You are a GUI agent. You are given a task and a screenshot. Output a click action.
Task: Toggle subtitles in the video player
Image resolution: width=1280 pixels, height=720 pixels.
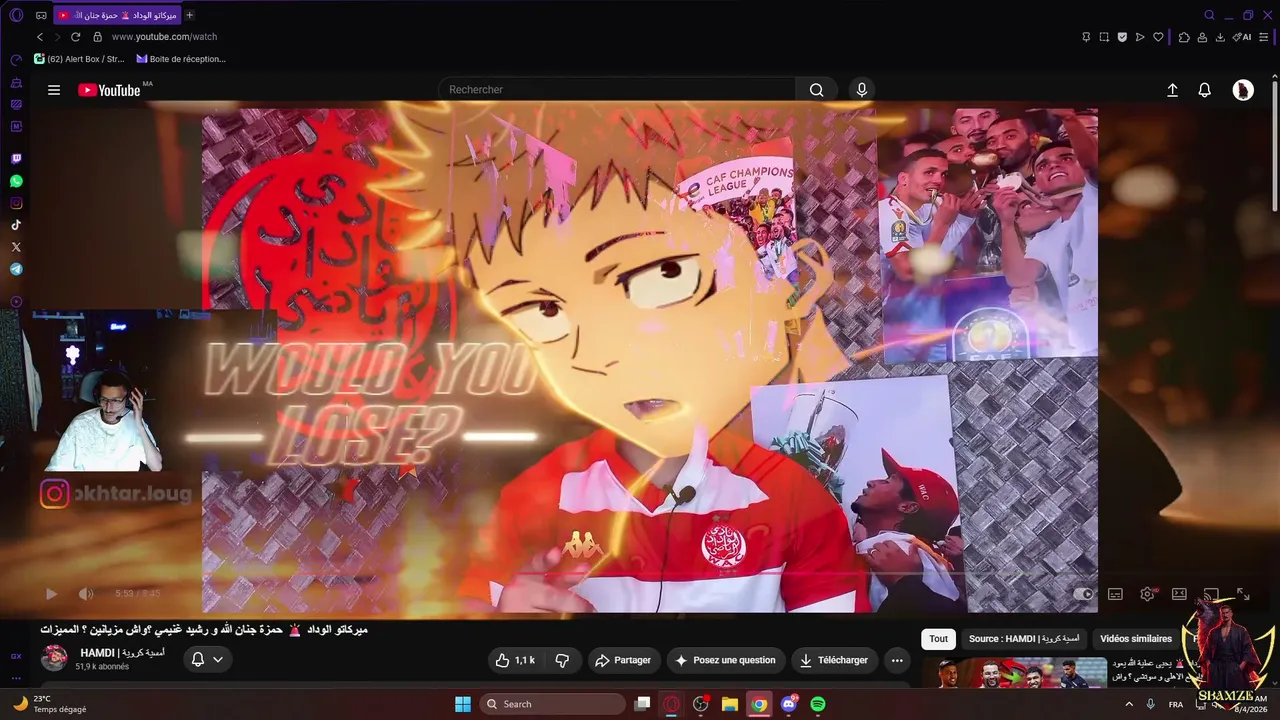tap(1115, 594)
